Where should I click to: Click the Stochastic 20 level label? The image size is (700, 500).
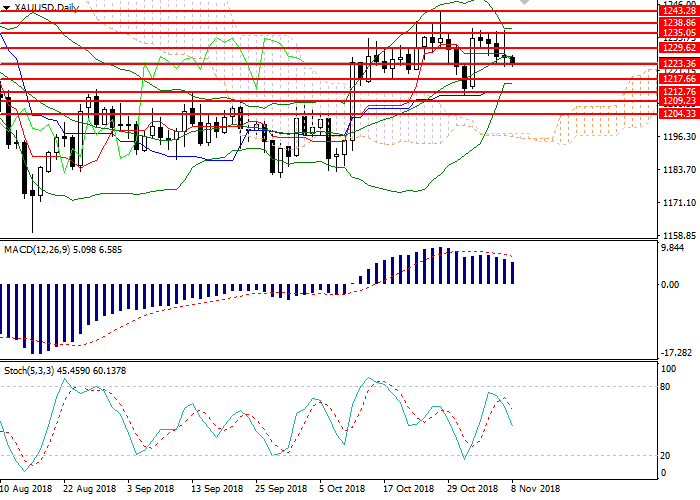(665, 455)
